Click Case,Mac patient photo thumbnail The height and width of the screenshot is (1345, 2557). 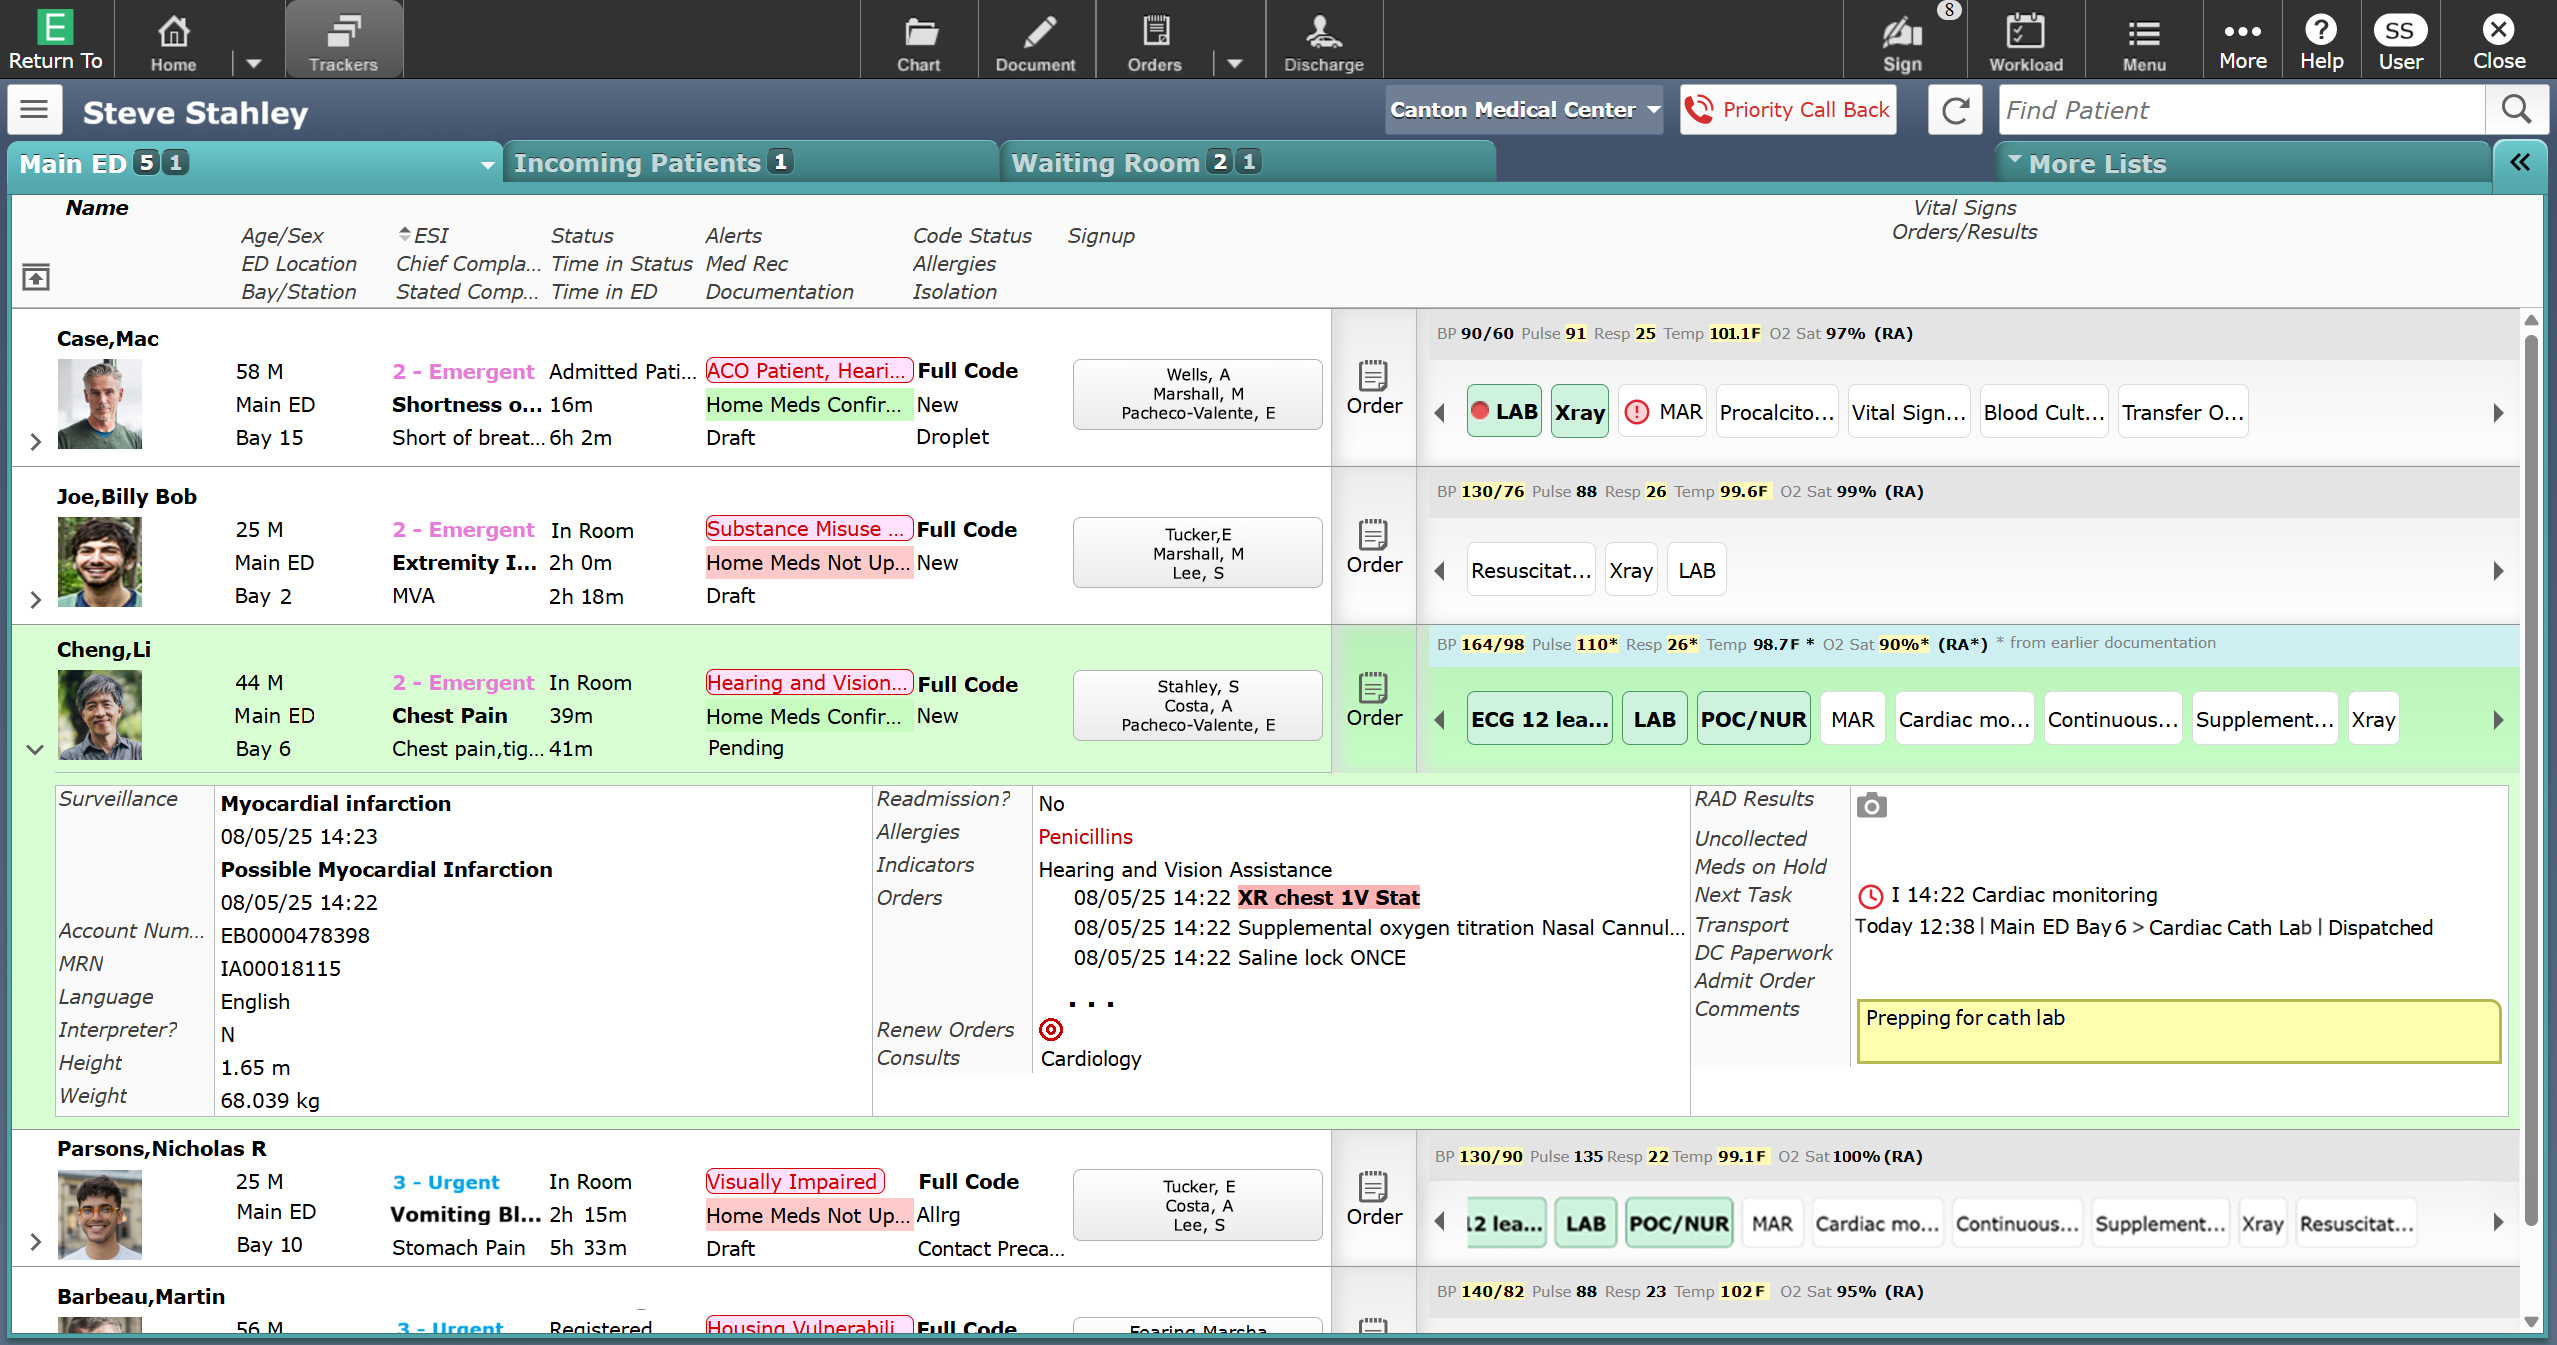point(100,404)
